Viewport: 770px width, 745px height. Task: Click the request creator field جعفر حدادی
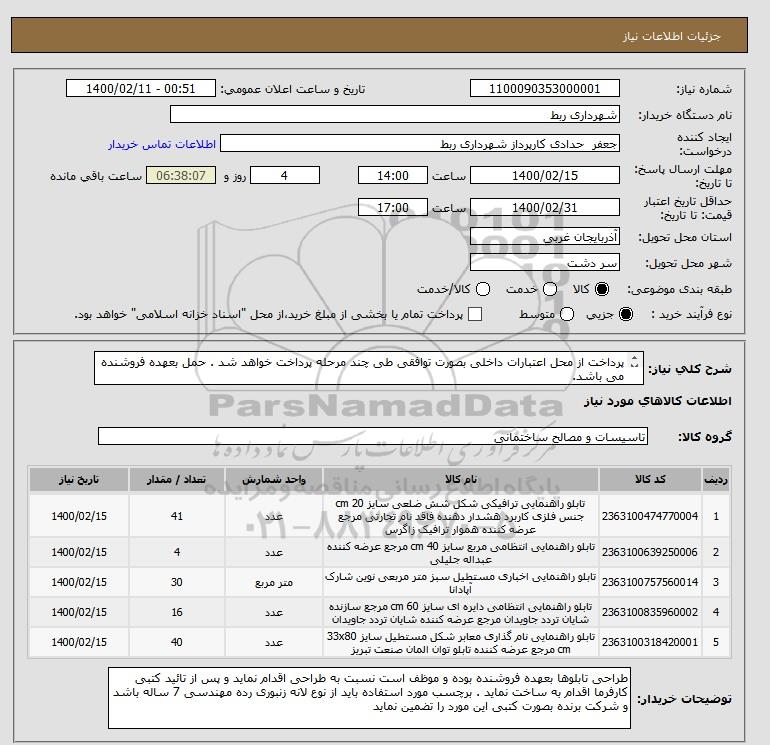coord(420,144)
